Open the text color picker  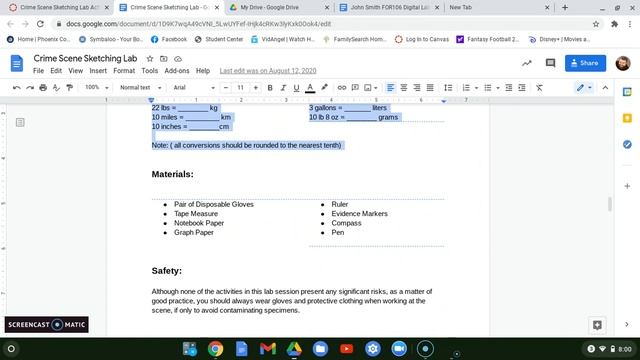[x=310, y=88]
